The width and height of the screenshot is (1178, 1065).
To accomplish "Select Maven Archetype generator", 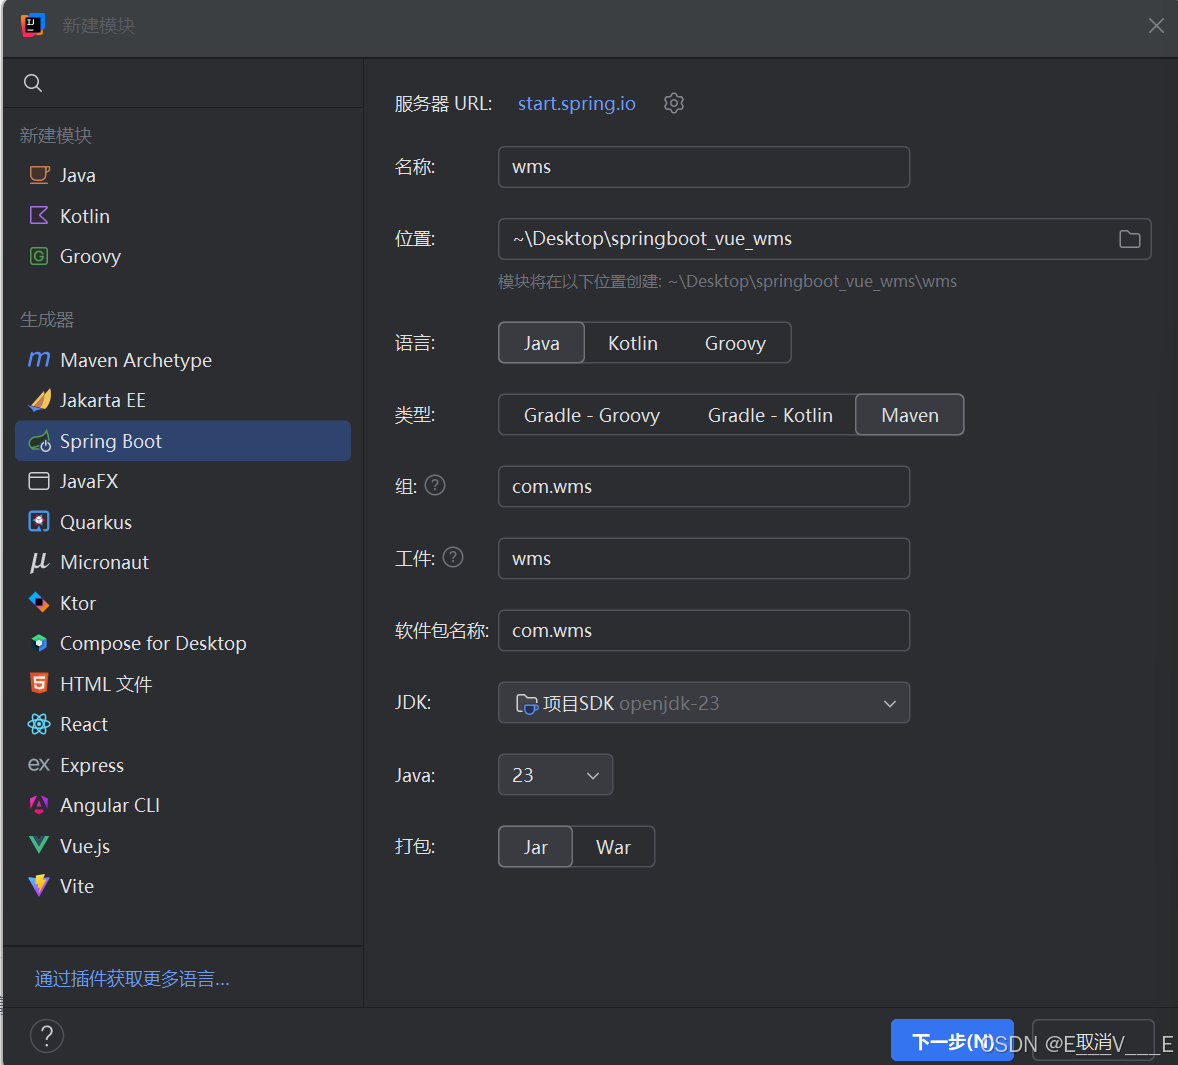I will click(x=183, y=360).
